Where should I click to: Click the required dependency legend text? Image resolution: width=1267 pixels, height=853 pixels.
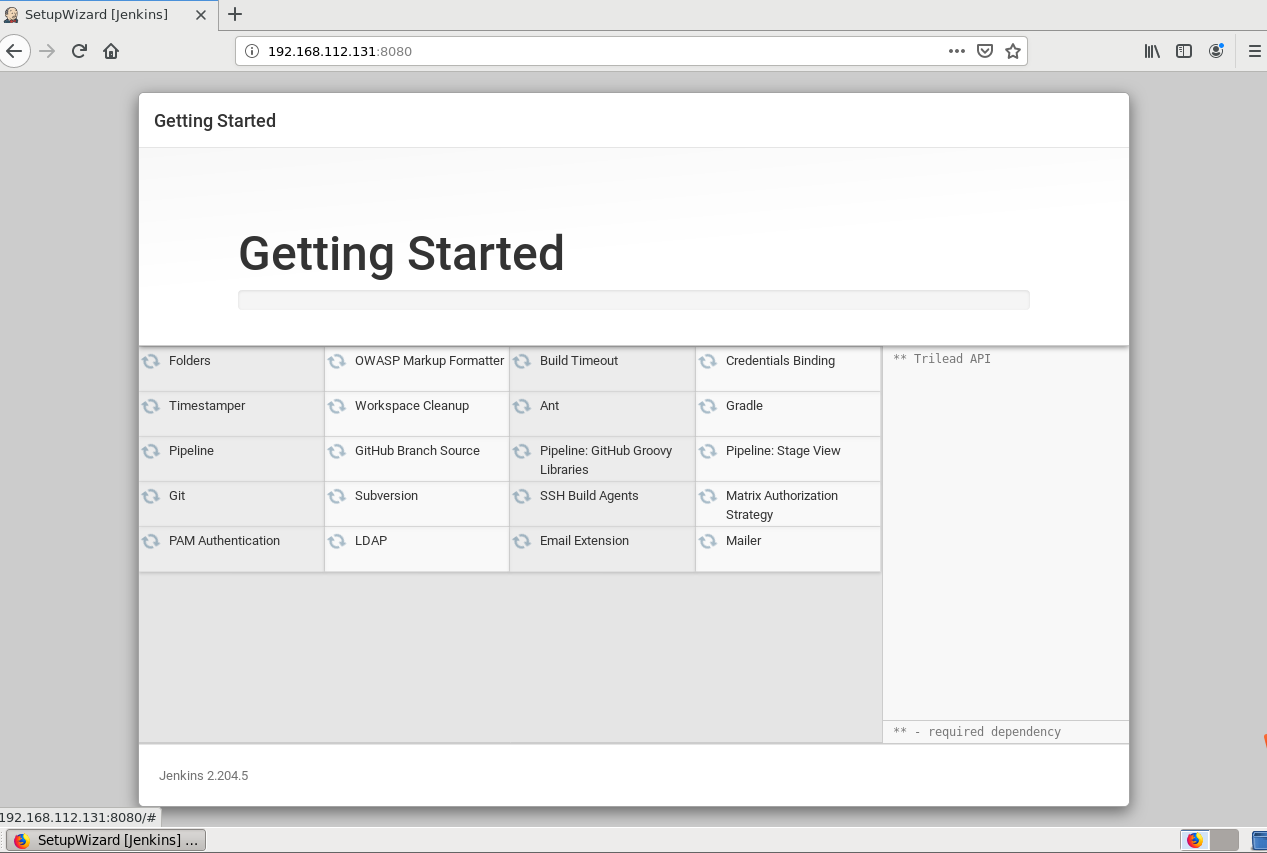coord(977,732)
